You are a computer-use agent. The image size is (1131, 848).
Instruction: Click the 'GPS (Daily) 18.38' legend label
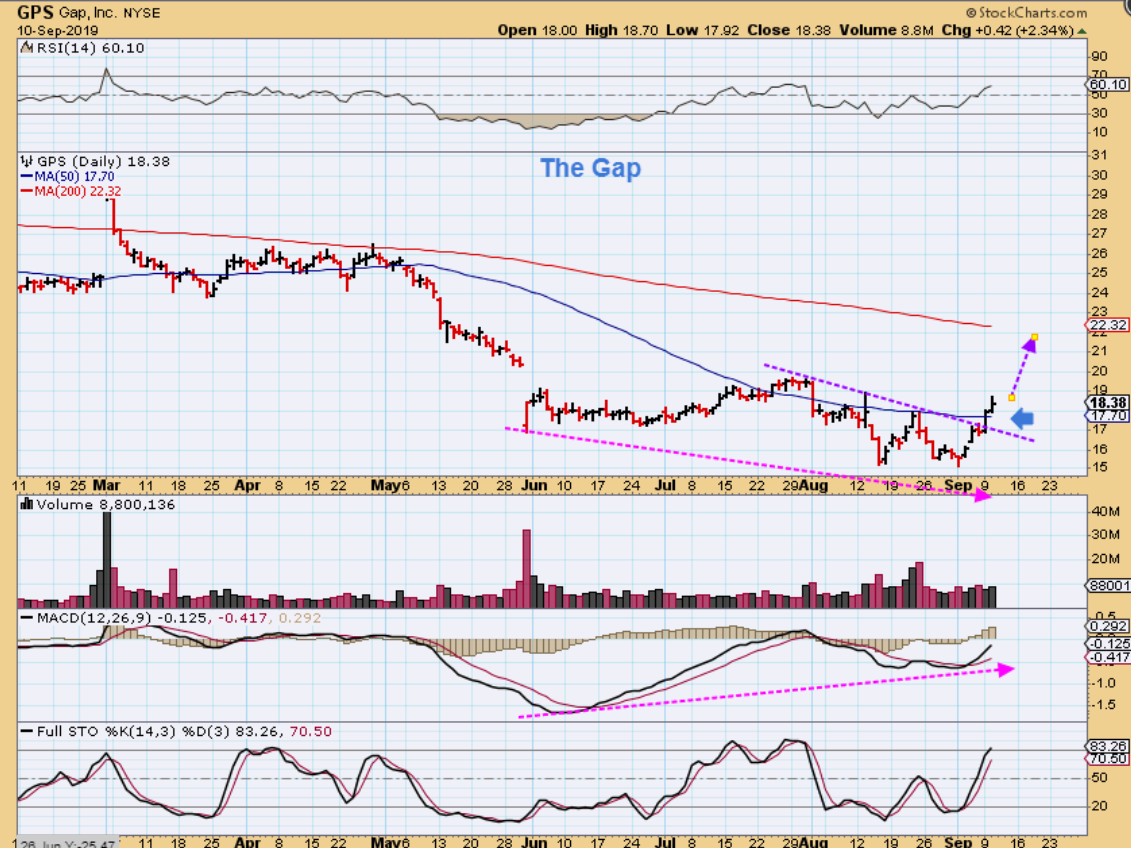click(103, 162)
